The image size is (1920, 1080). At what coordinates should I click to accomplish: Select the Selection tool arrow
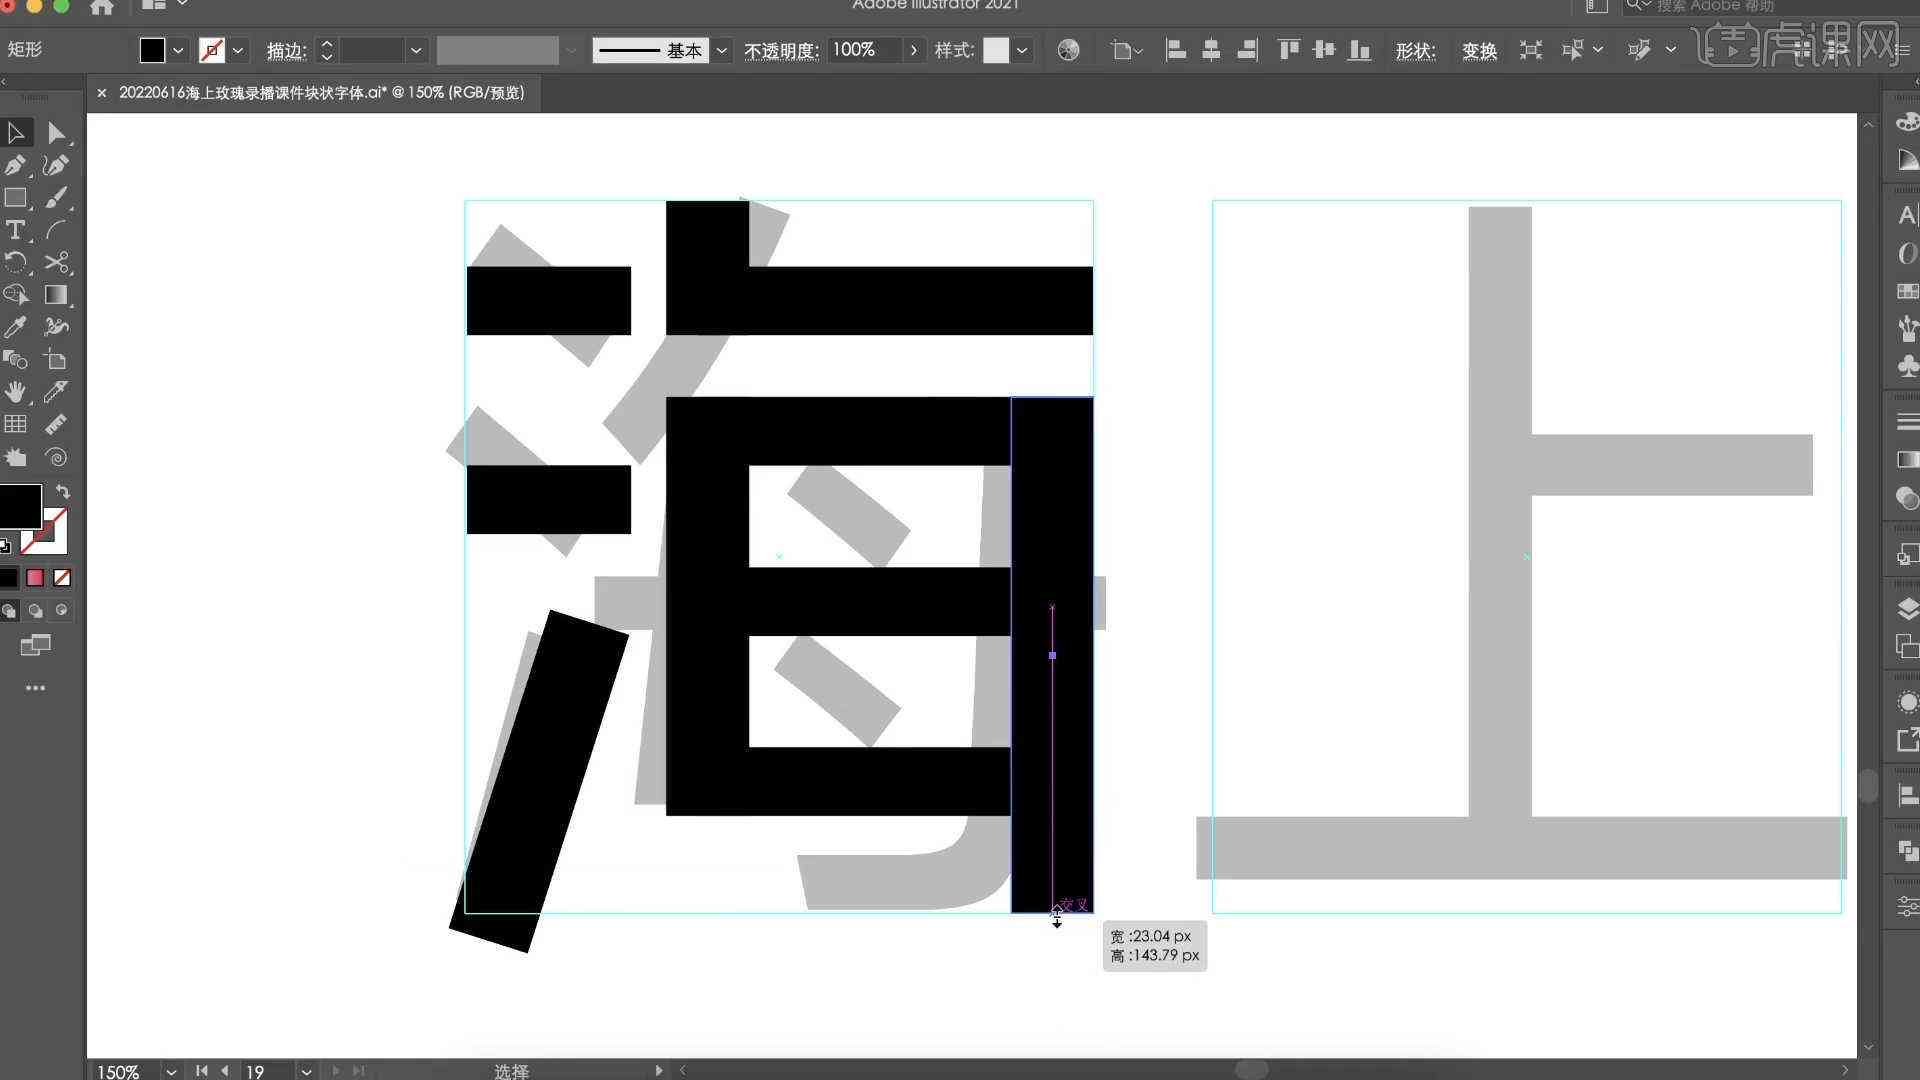click(16, 132)
